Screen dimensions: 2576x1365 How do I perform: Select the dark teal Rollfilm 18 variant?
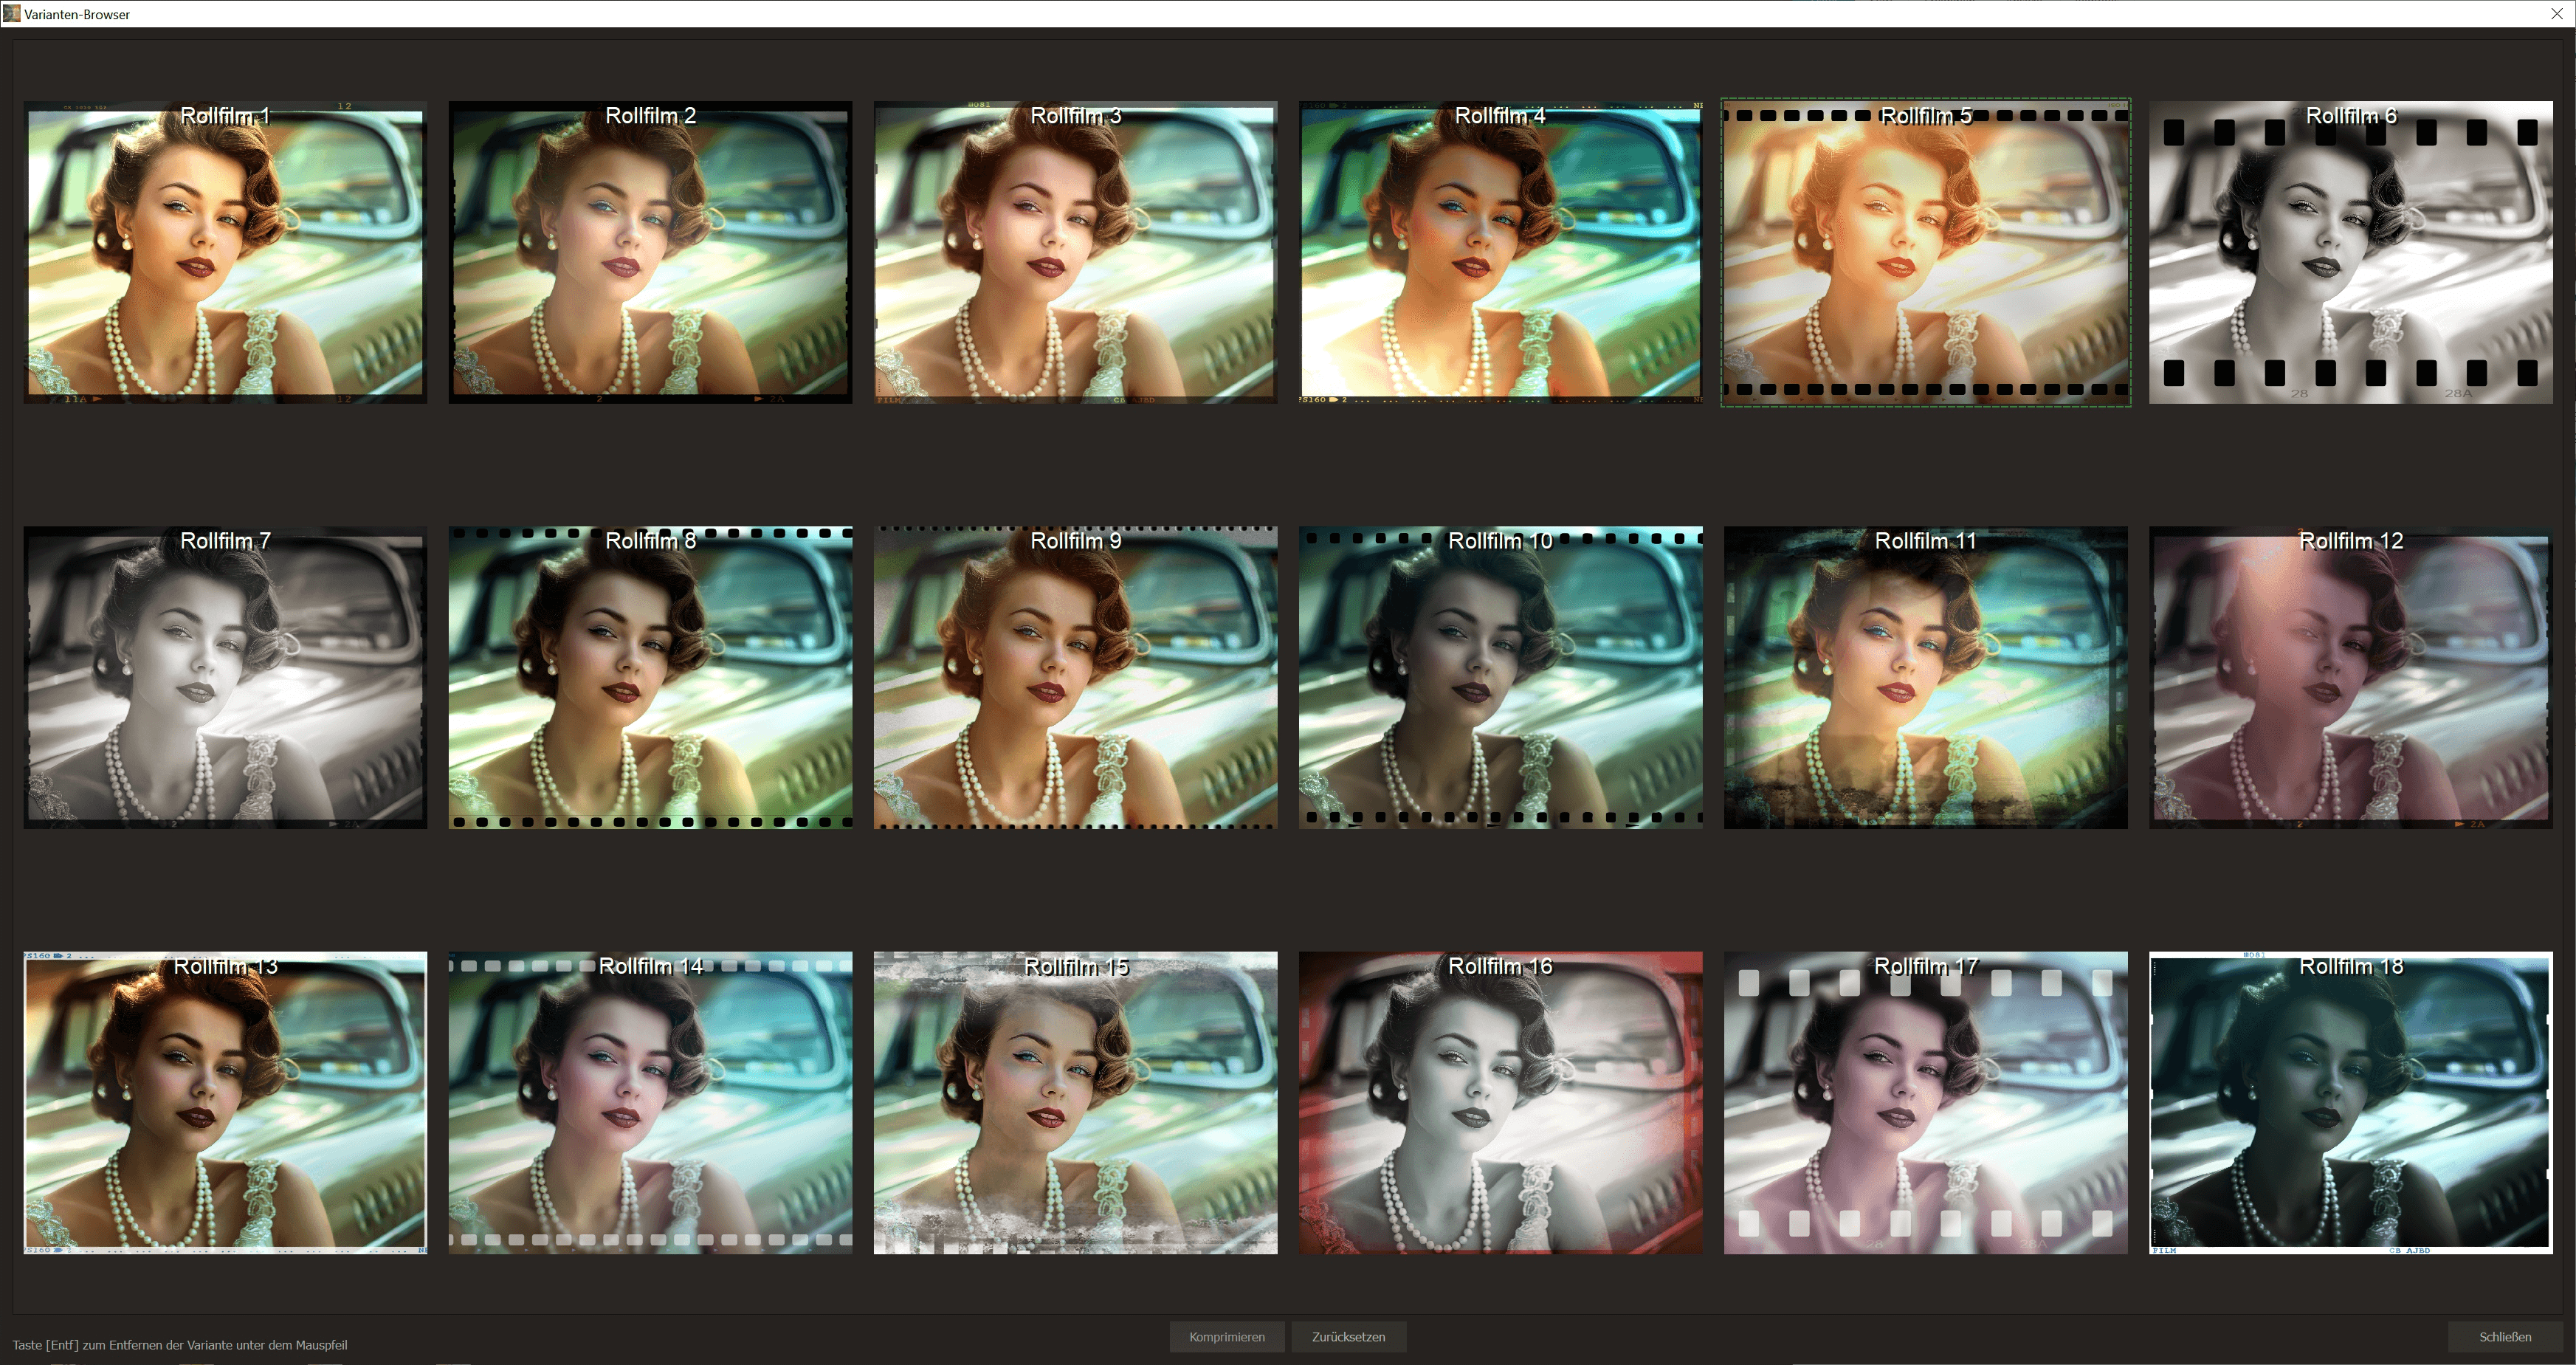tap(2350, 1102)
